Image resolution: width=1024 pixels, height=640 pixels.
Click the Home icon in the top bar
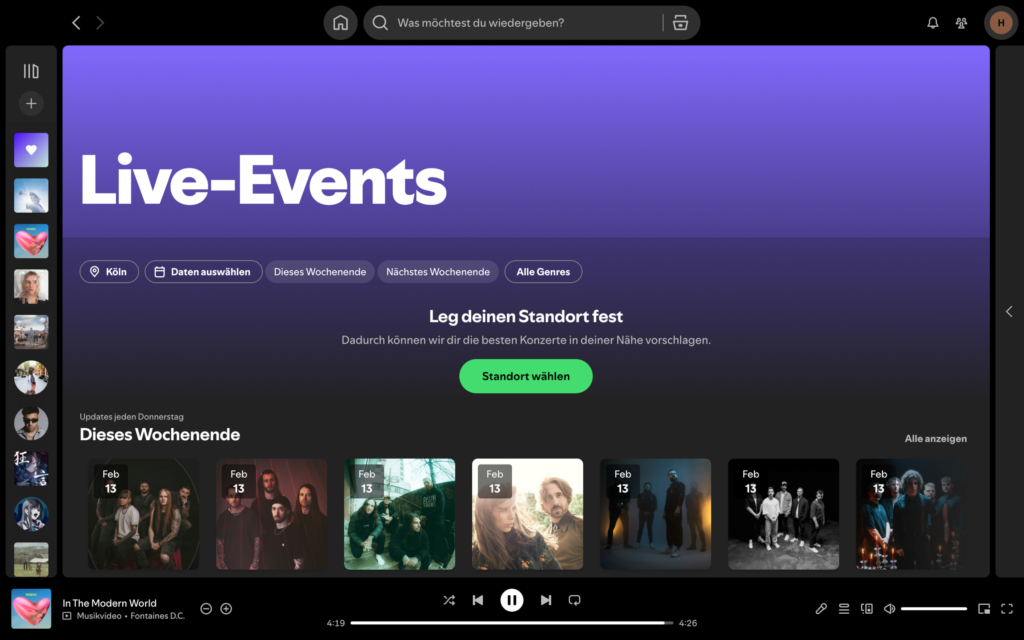[x=340, y=22]
